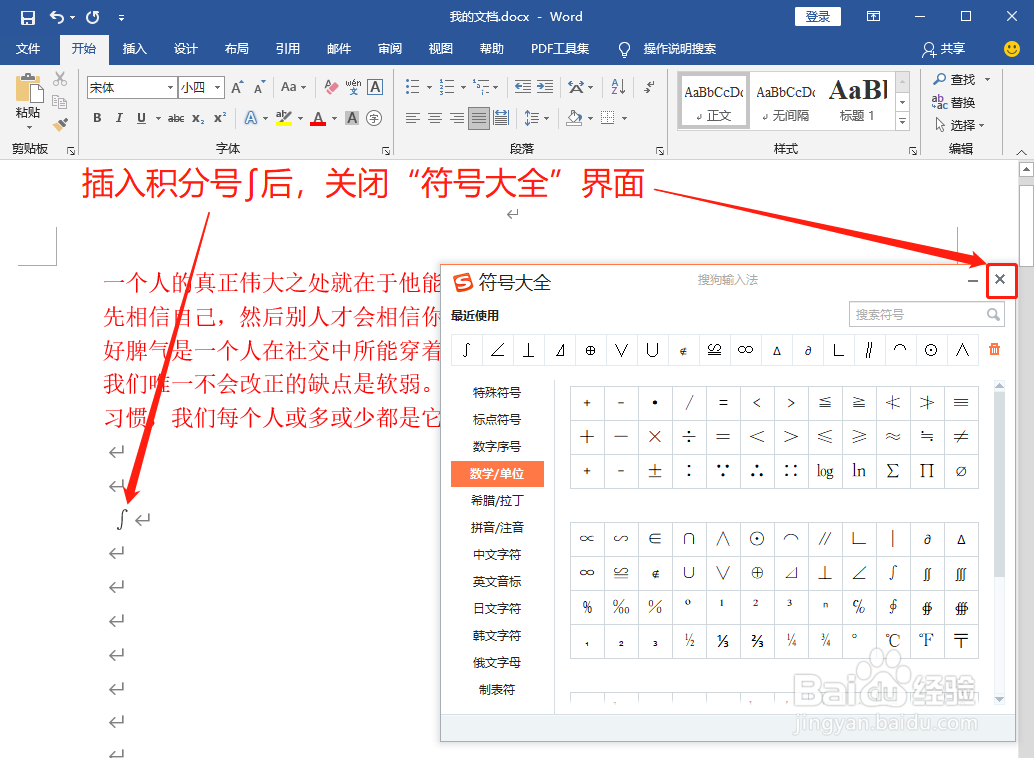Enable justified paragraph alignment
The width and height of the screenshot is (1034, 758).
(x=477, y=117)
